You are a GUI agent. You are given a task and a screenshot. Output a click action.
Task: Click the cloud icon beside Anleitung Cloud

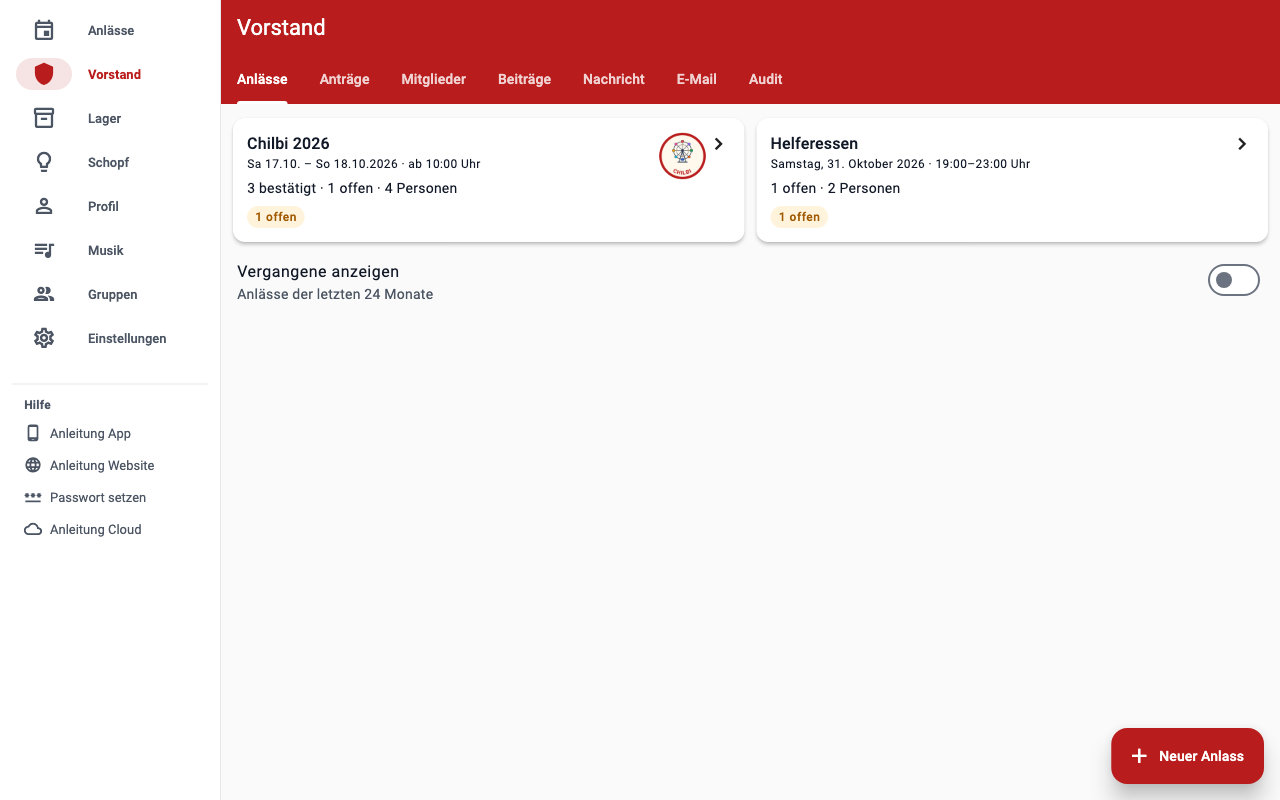[33, 529]
